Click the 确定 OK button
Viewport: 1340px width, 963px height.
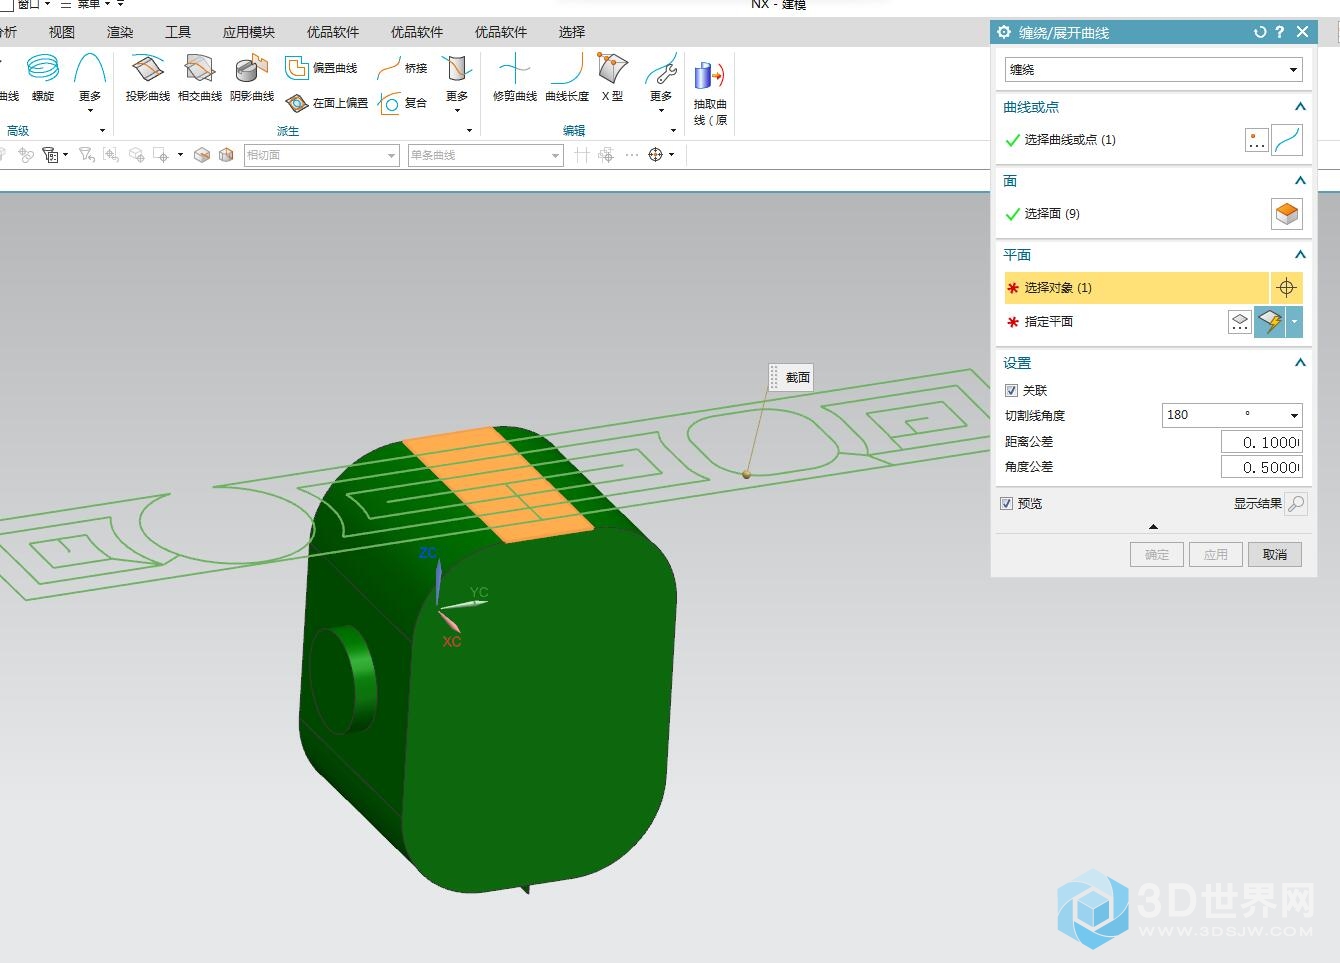1157,554
